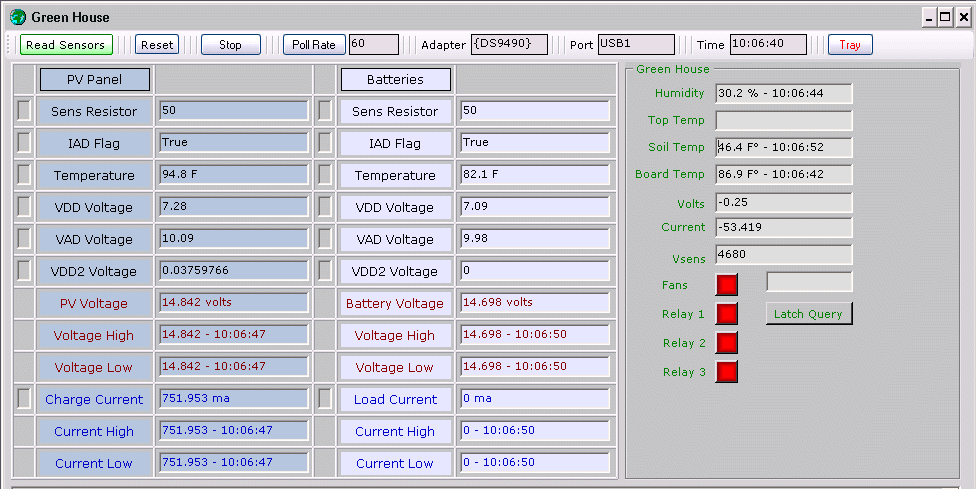
Task: Tick the Batteries VDD Voltage checkbox
Action: point(324,207)
